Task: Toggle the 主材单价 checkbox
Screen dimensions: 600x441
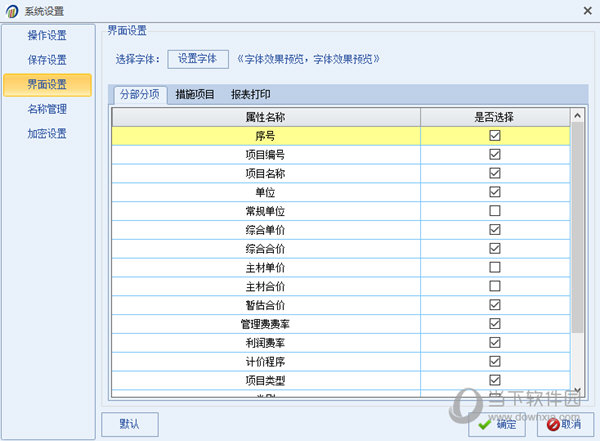Action: tap(494, 267)
